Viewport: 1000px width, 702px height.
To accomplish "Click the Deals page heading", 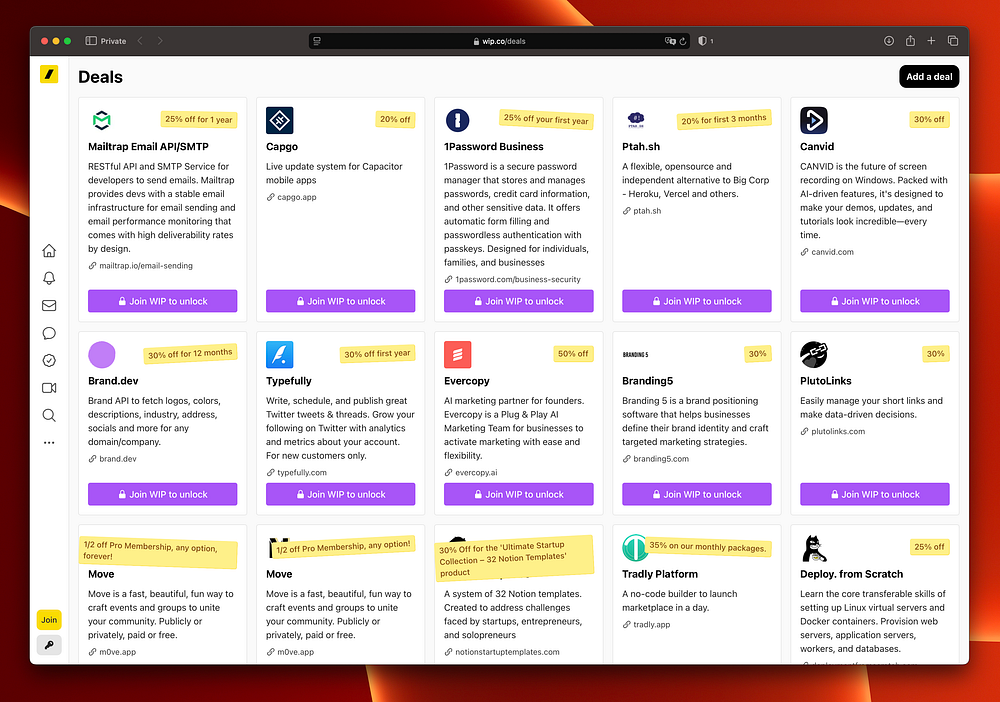I will 100,77.
